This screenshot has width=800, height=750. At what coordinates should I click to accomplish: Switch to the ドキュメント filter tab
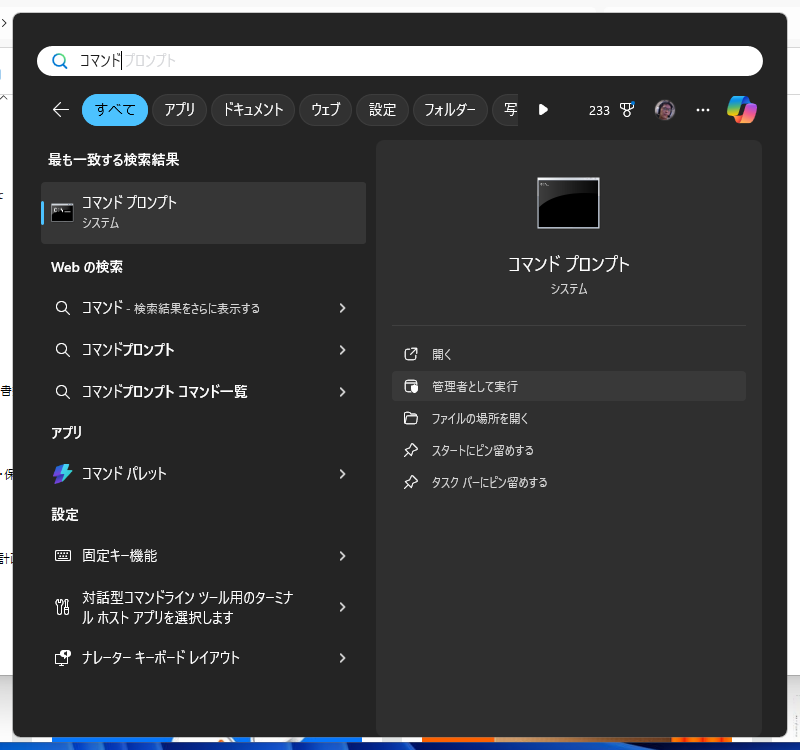tap(253, 110)
